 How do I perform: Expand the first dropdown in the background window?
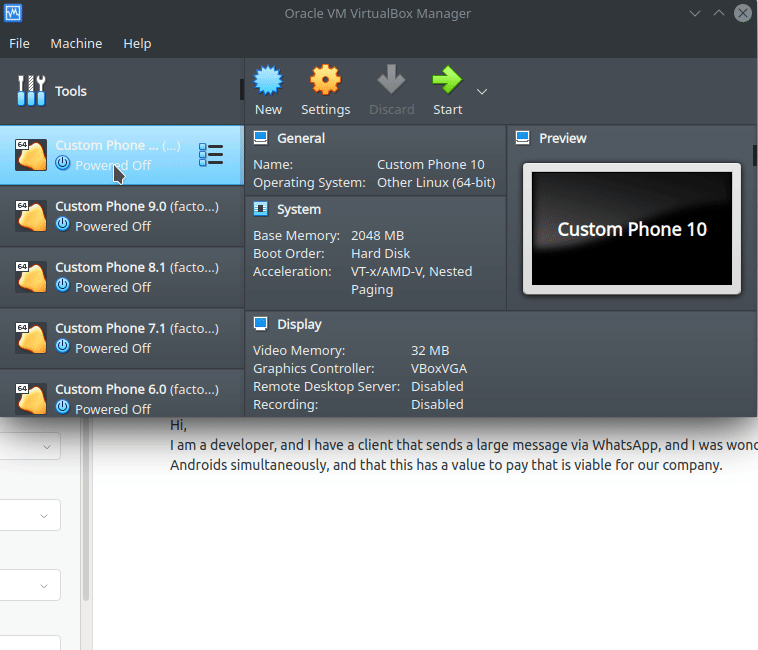point(46,447)
